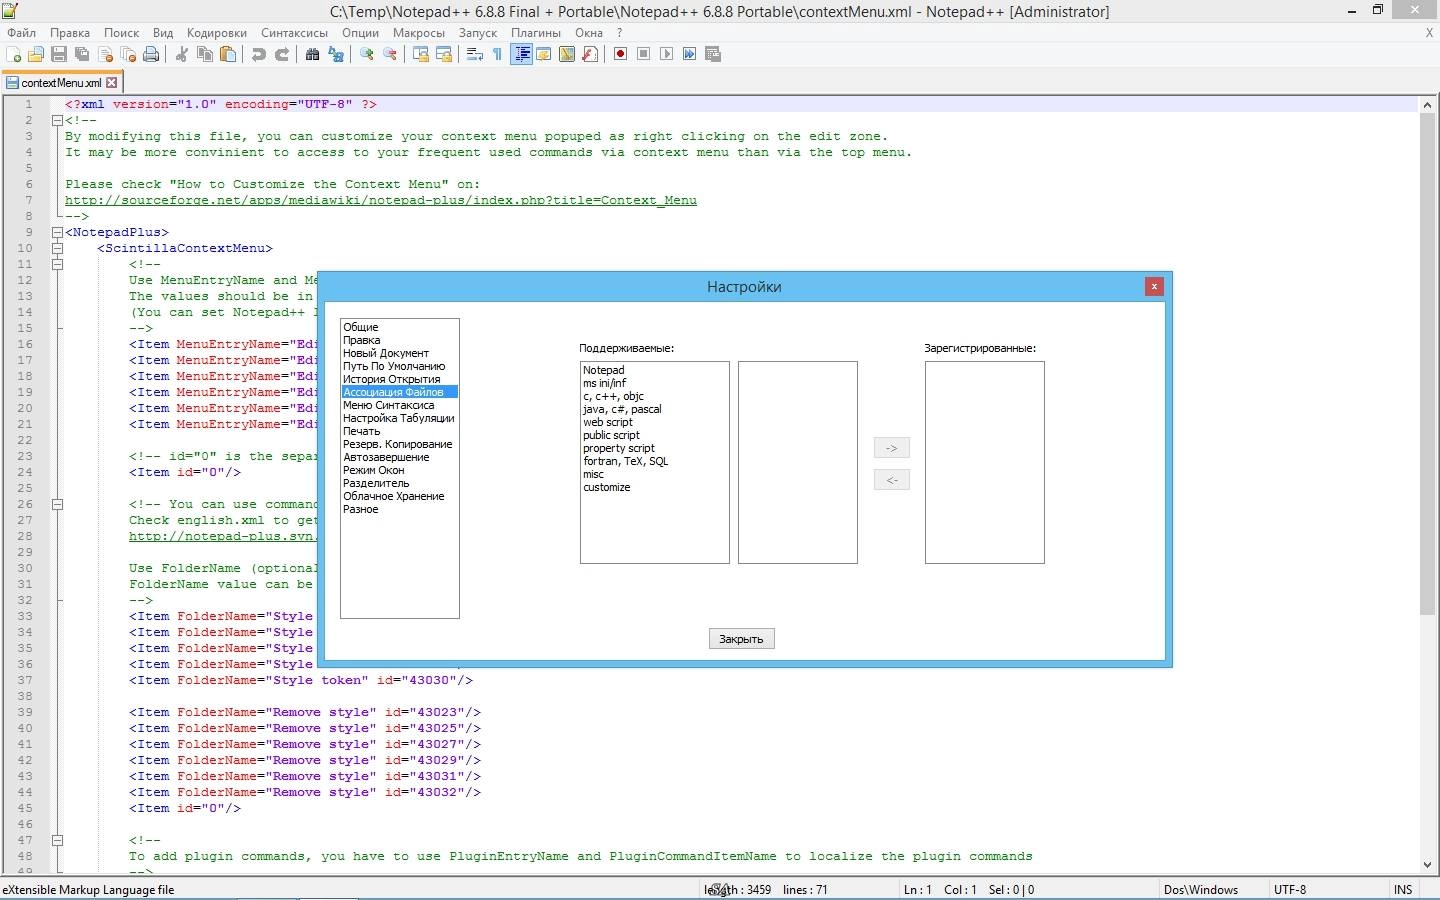This screenshot has width=1440, height=900.
Task: Open Find with the binoculars icon
Action: pyautogui.click(x=313, y=54)
